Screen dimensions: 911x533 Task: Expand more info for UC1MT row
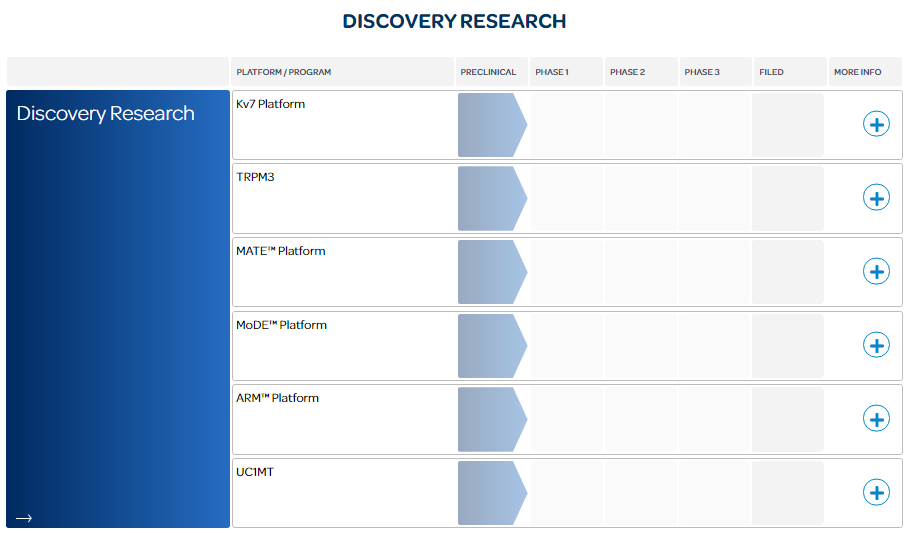pos(876,492)
